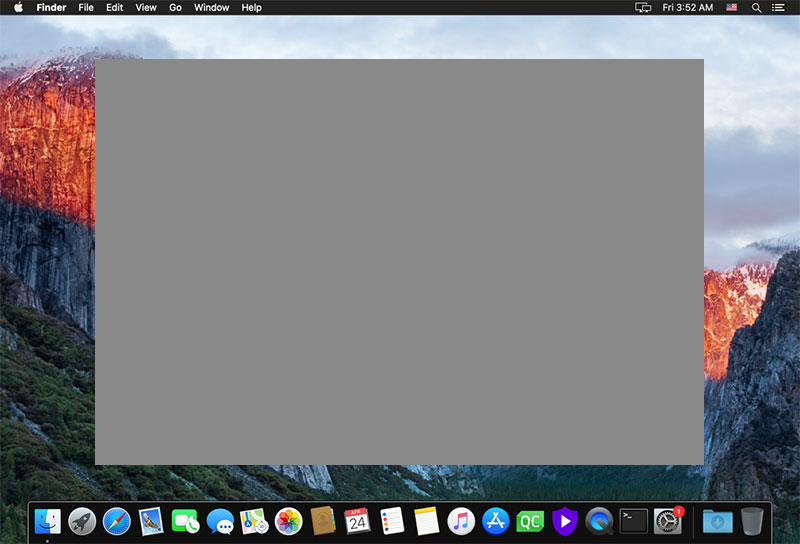This screenshot has height=544, width=800.
Task: Open Contacts address book icon
Action: (323, 521)
